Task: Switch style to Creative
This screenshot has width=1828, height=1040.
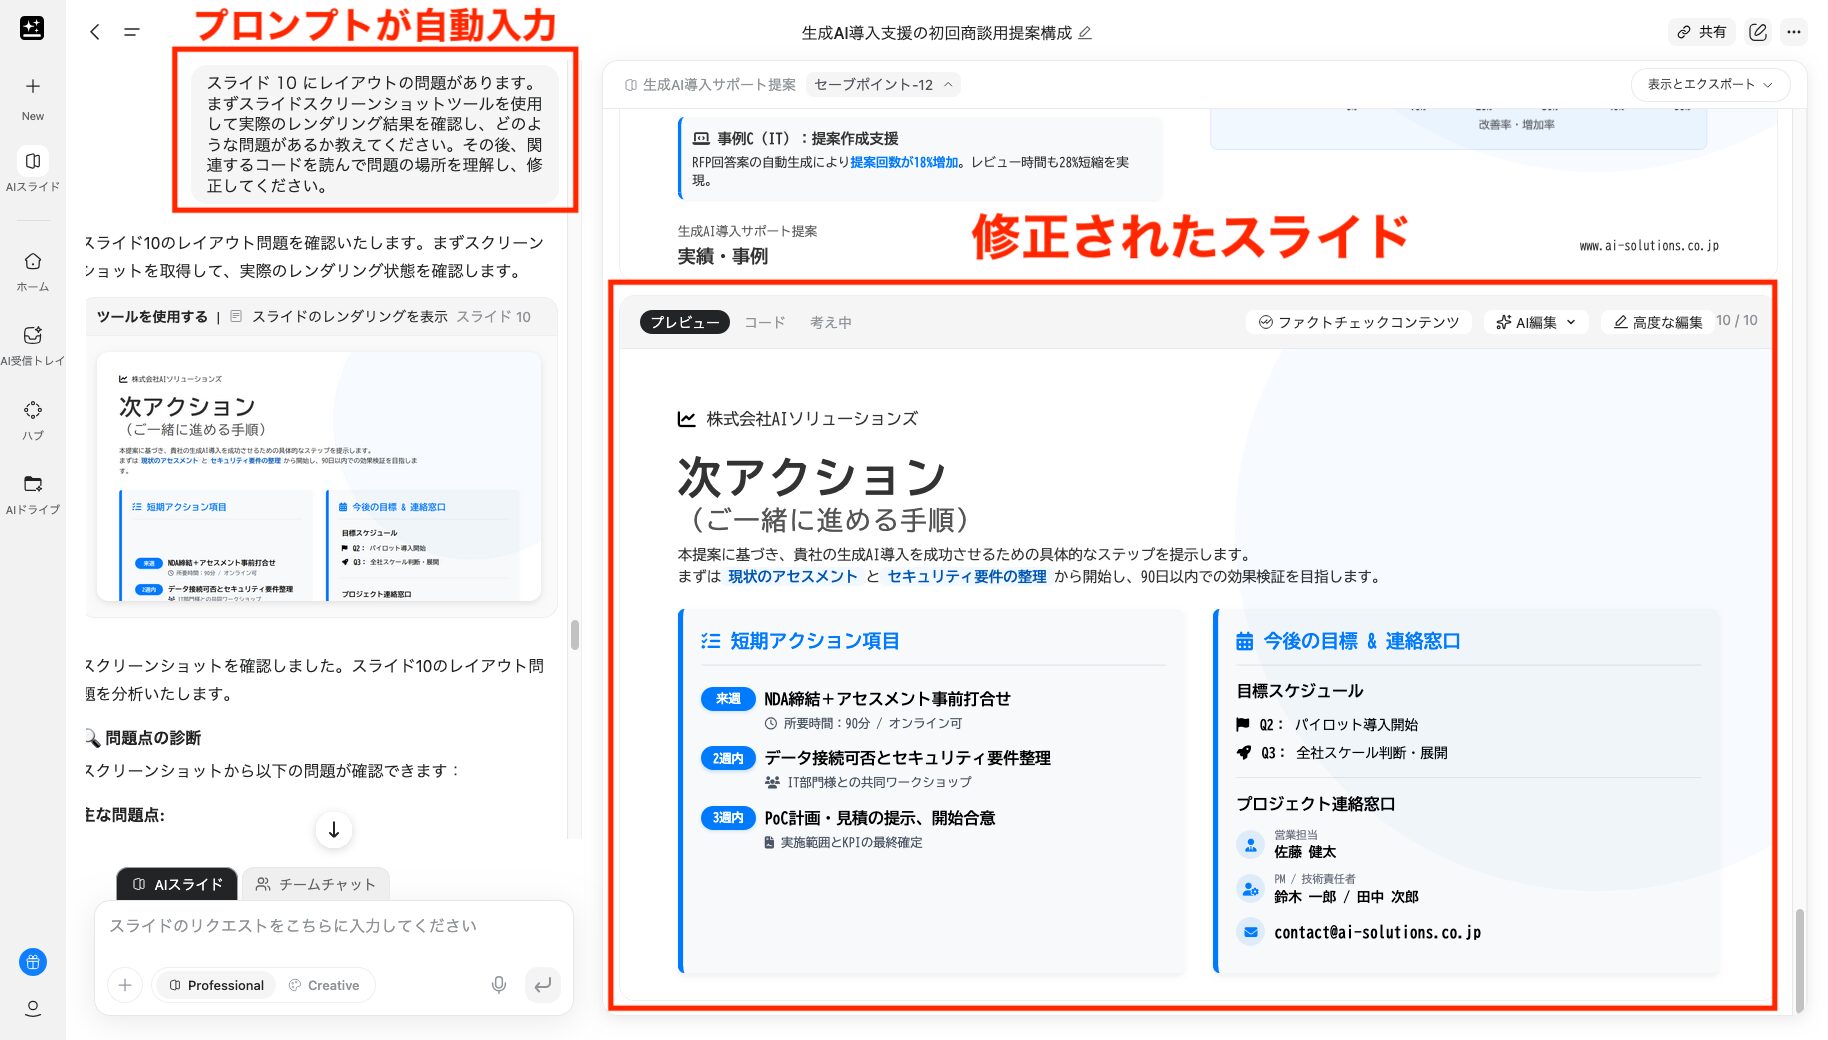Action: point(326,984)
